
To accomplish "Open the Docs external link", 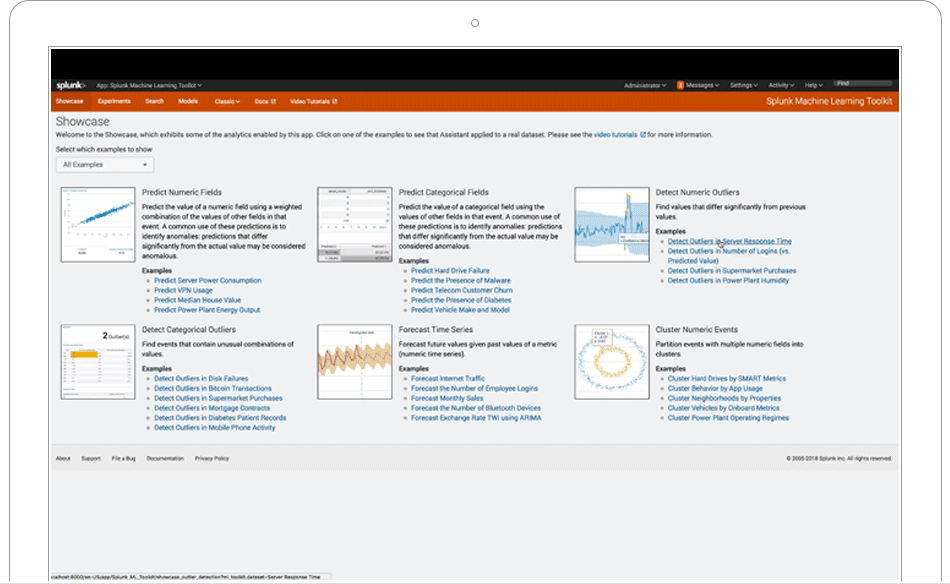I will (x=265, y=102).
